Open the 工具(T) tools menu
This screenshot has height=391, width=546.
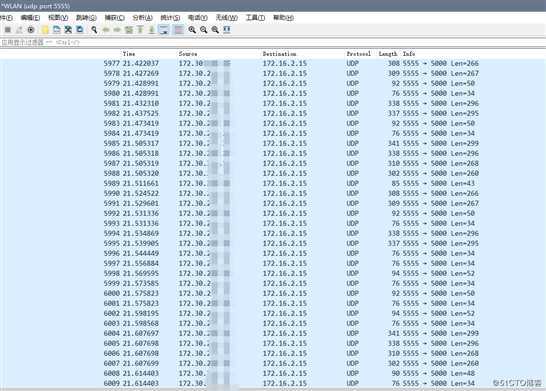coord(255,17)
